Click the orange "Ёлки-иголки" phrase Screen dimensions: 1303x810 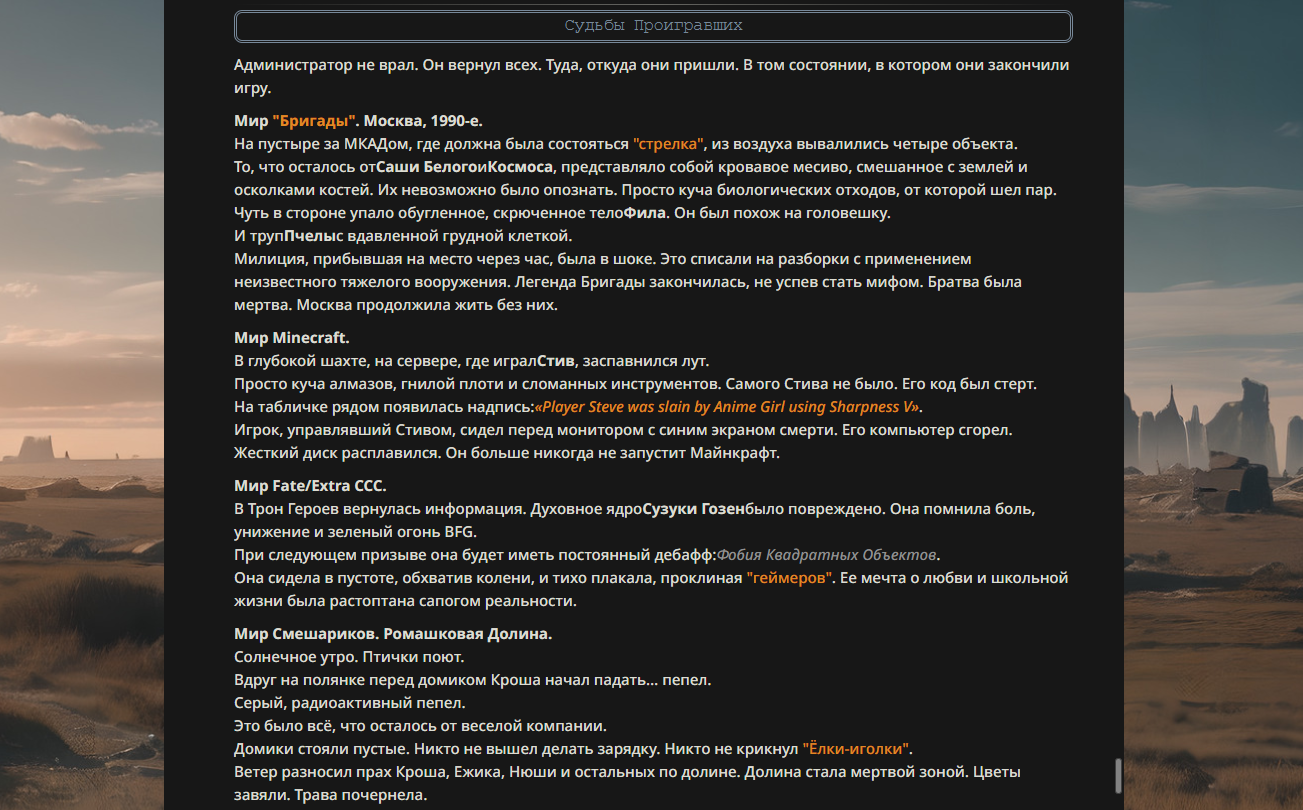point(857,749)
